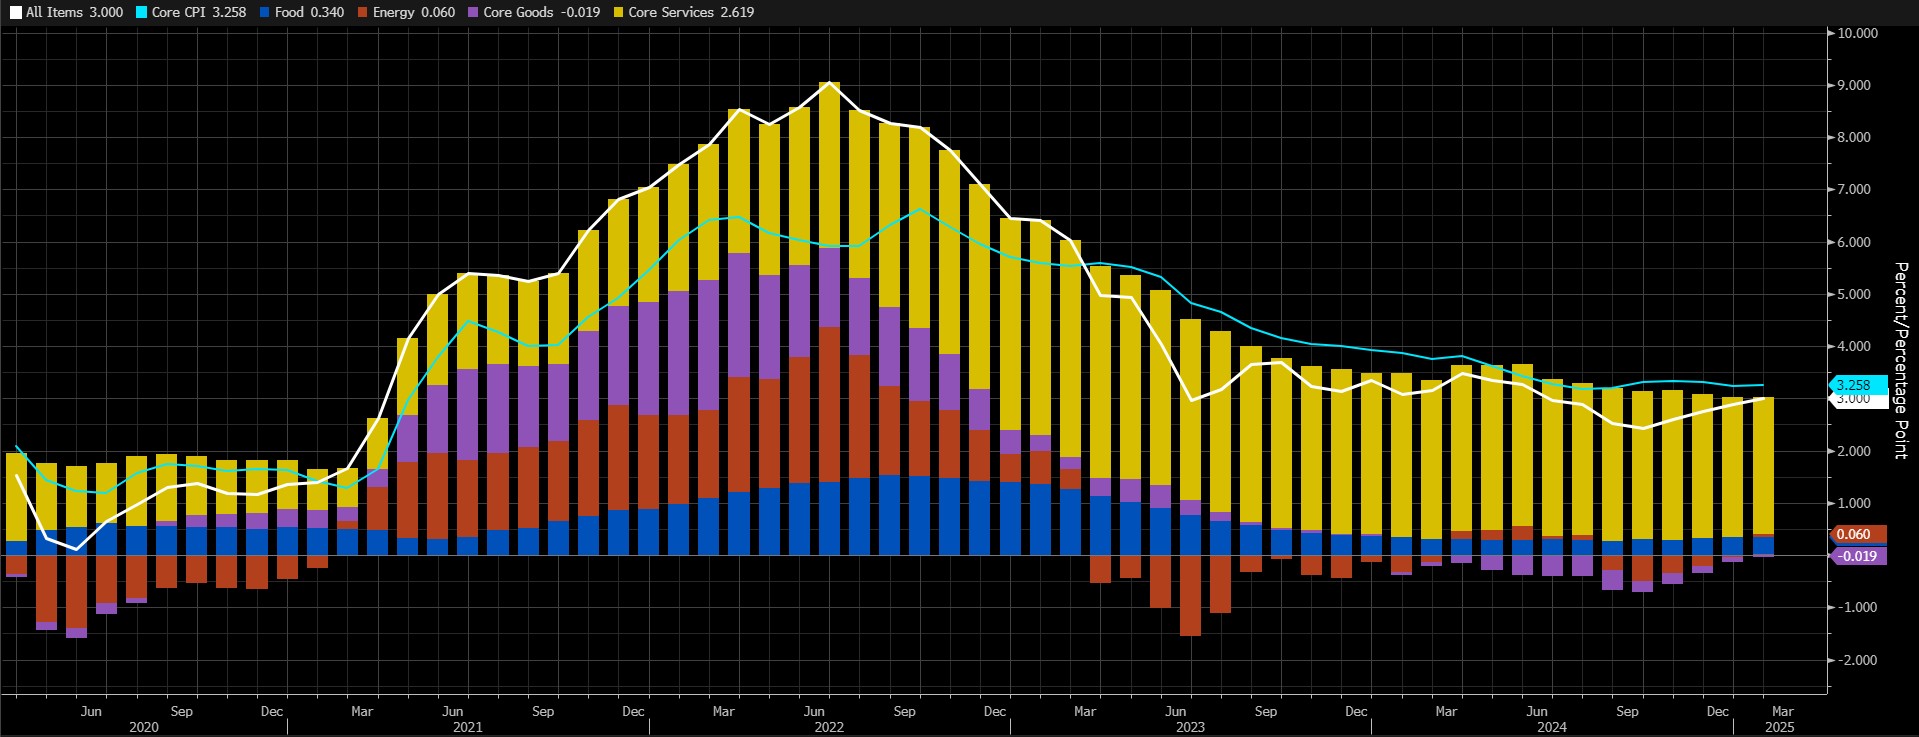Click the Sep 2023 x-axis label
This screenshot has height=737, width=1919.
(x=1266, y=711)
